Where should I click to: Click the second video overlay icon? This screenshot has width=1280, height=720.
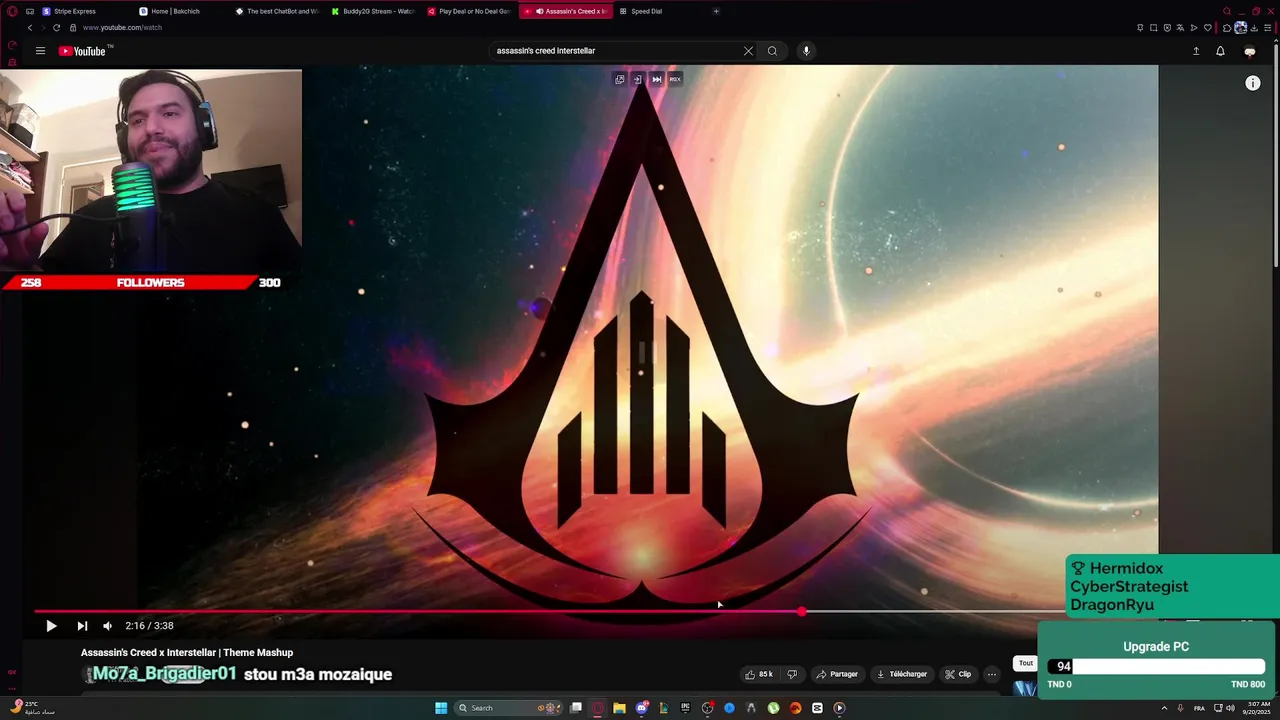point(637,79)
